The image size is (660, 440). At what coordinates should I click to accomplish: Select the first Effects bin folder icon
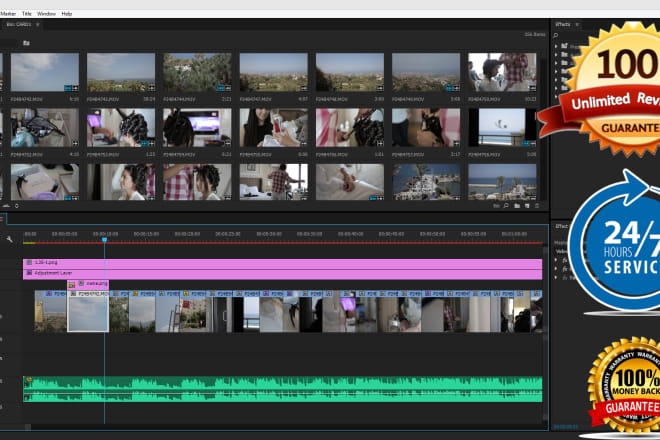[564, 45]
